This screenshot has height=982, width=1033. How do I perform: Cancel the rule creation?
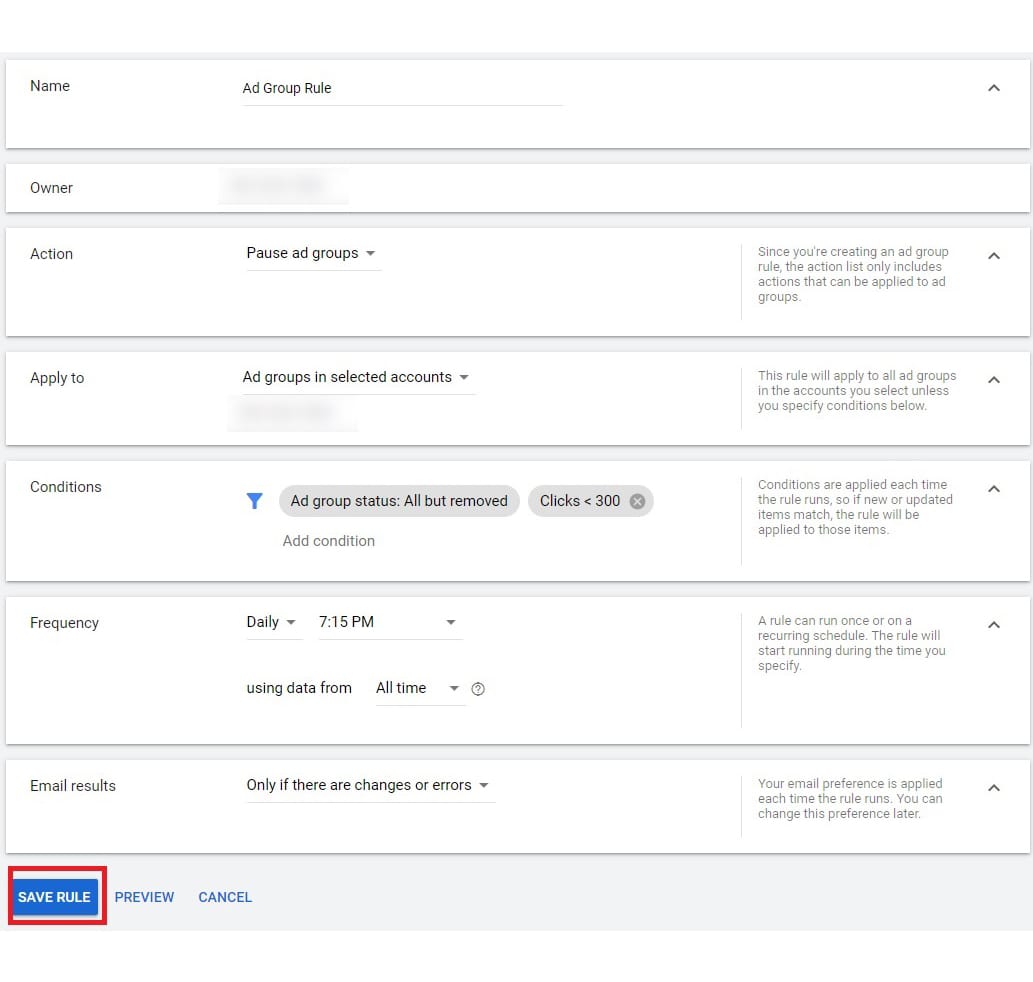225,897
